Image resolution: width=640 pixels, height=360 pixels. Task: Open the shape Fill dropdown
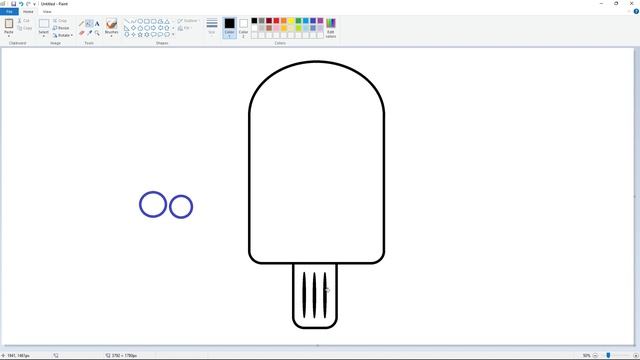pyautogui.click(x=184, y=28)
